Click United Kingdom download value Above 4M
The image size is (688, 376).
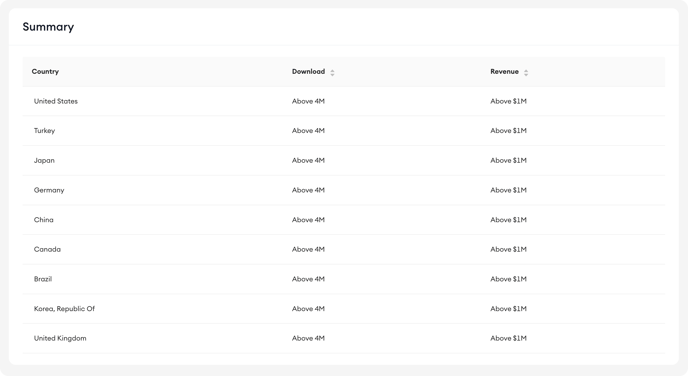tap(308, 338)
